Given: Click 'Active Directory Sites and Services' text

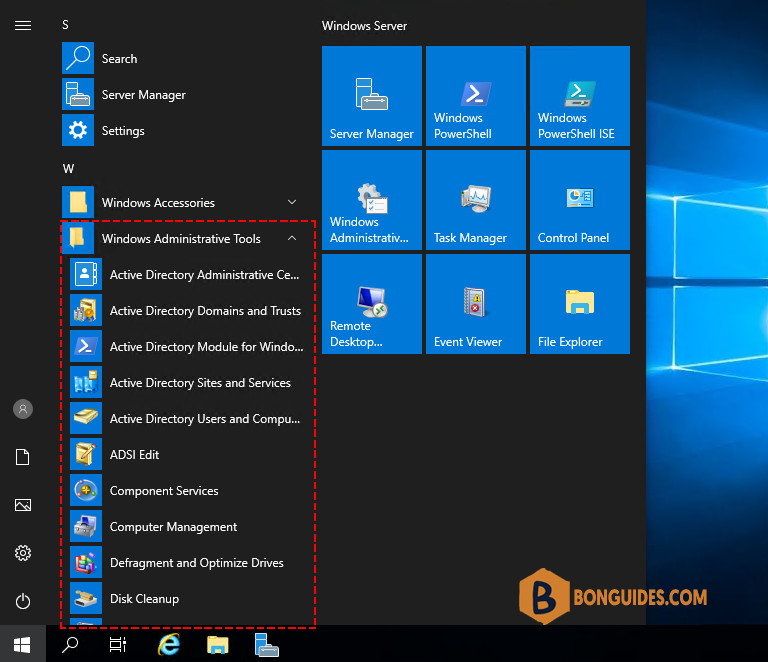Looking at the screenshot, I should tap(200, 383).
